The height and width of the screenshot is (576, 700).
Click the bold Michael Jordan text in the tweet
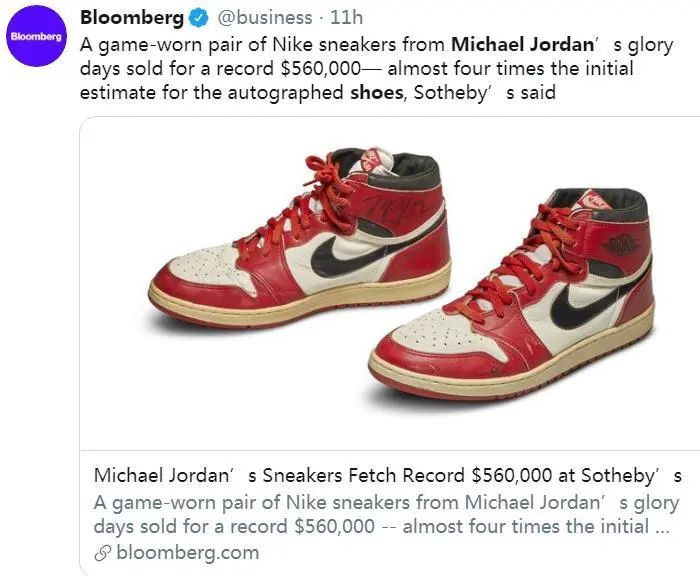pyautogui.click(x=522, y=45)
